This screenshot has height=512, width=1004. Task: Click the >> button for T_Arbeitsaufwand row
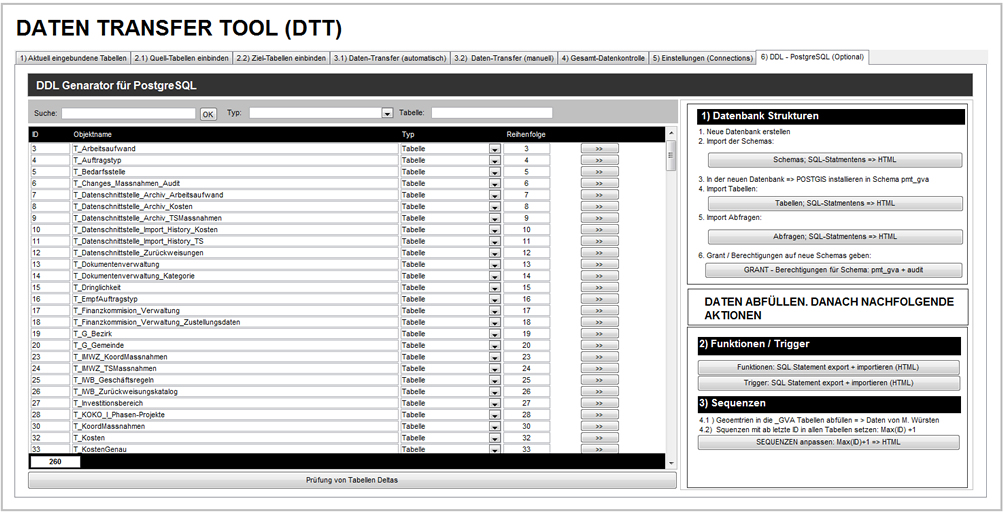tap(600, 149)
